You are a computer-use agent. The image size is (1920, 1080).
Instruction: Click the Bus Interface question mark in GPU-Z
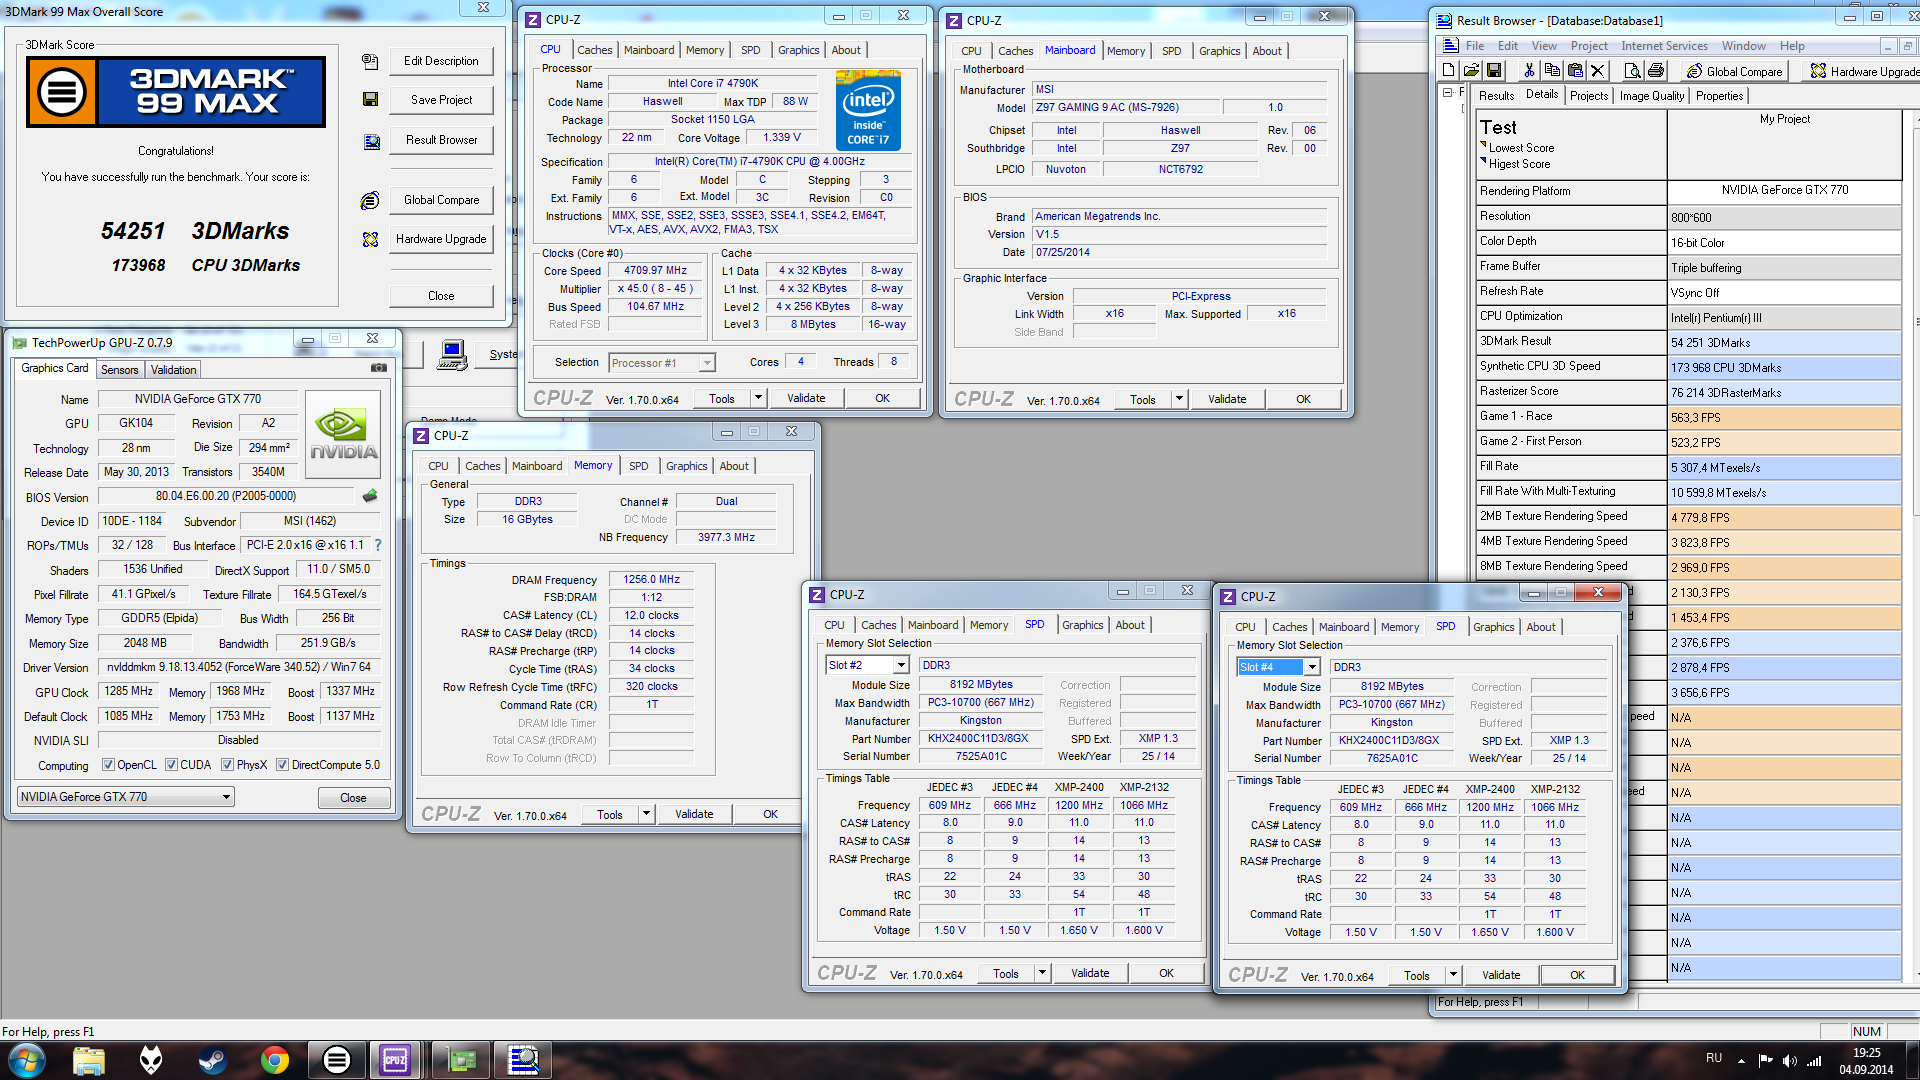click(378, 545)
